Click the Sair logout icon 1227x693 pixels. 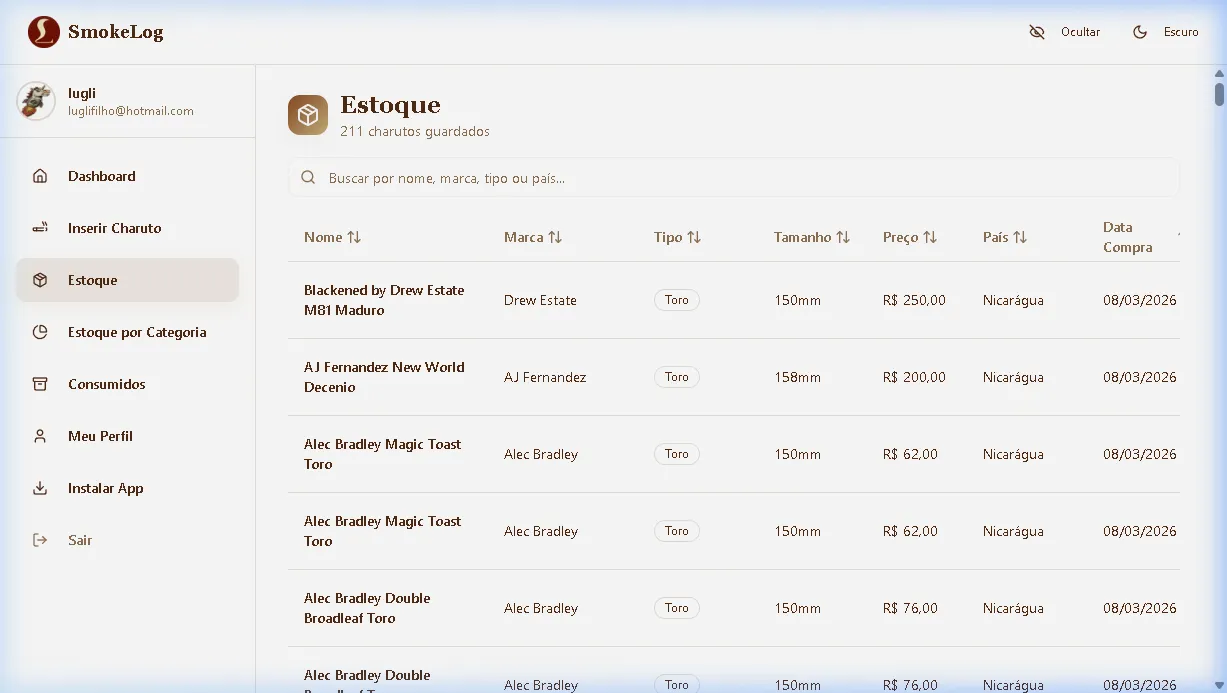point(40,540)
